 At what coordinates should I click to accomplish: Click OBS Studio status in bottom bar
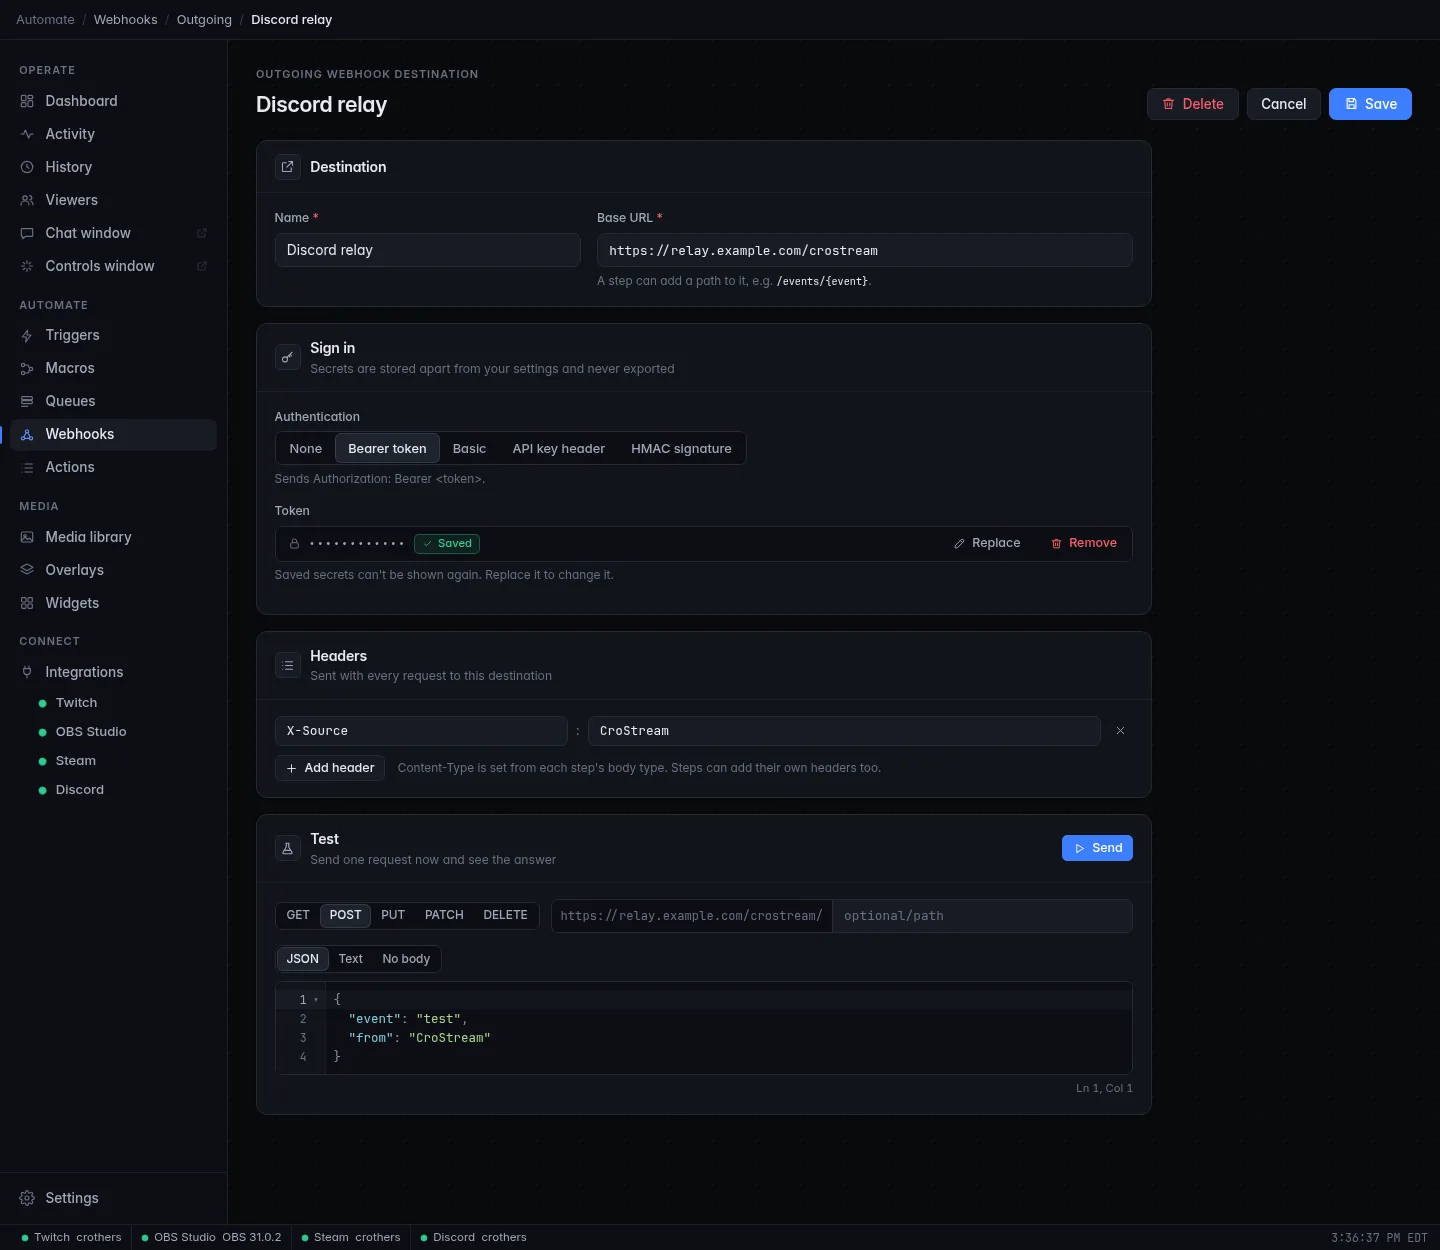click(212, 1237)
